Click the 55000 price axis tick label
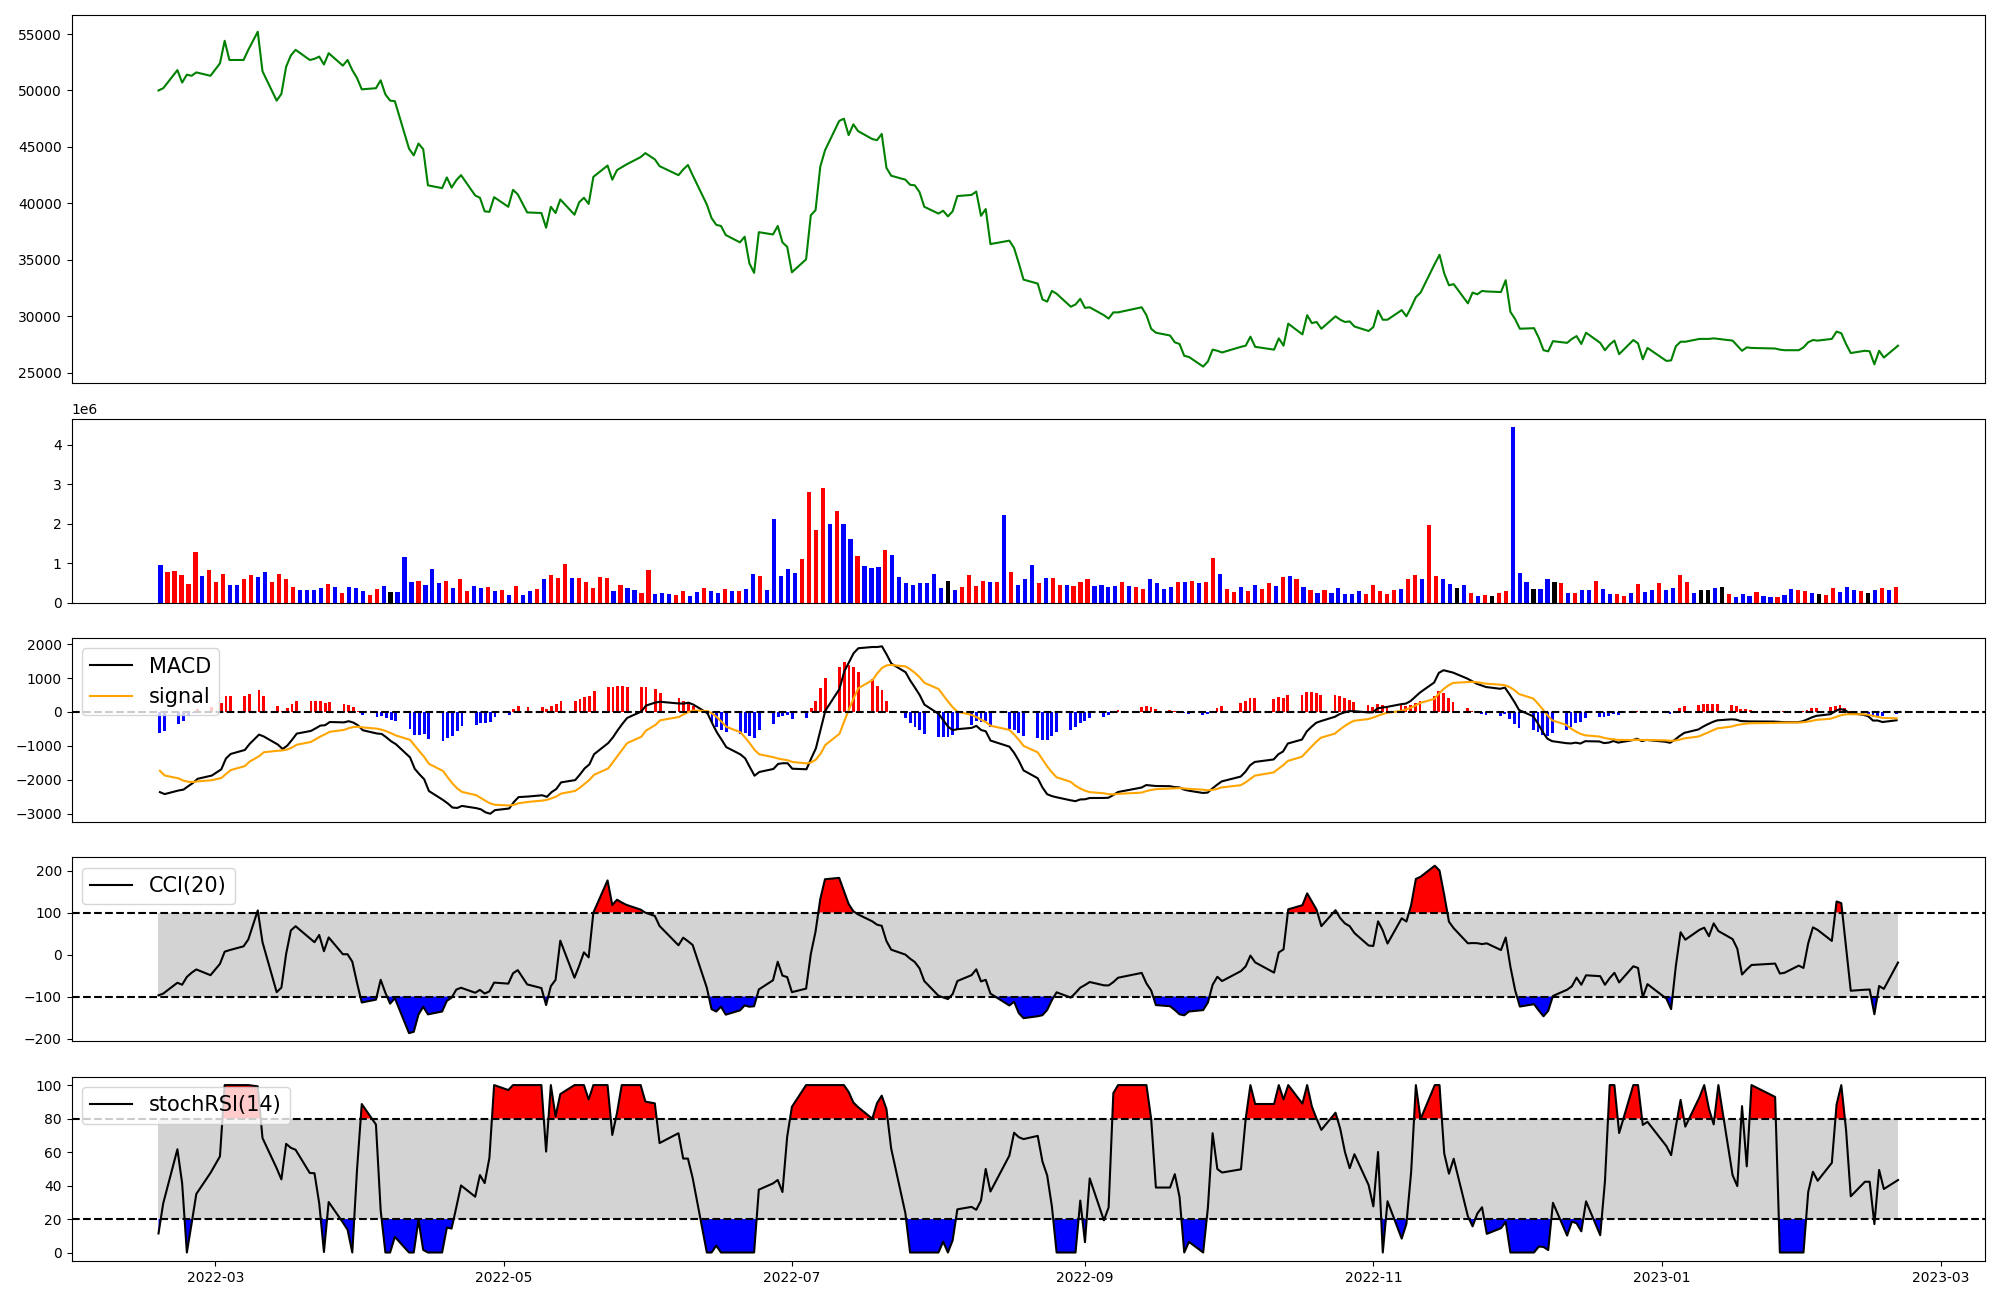Screen dimensions: 2000x1300 pyautogui.click(x=40, y=35)
